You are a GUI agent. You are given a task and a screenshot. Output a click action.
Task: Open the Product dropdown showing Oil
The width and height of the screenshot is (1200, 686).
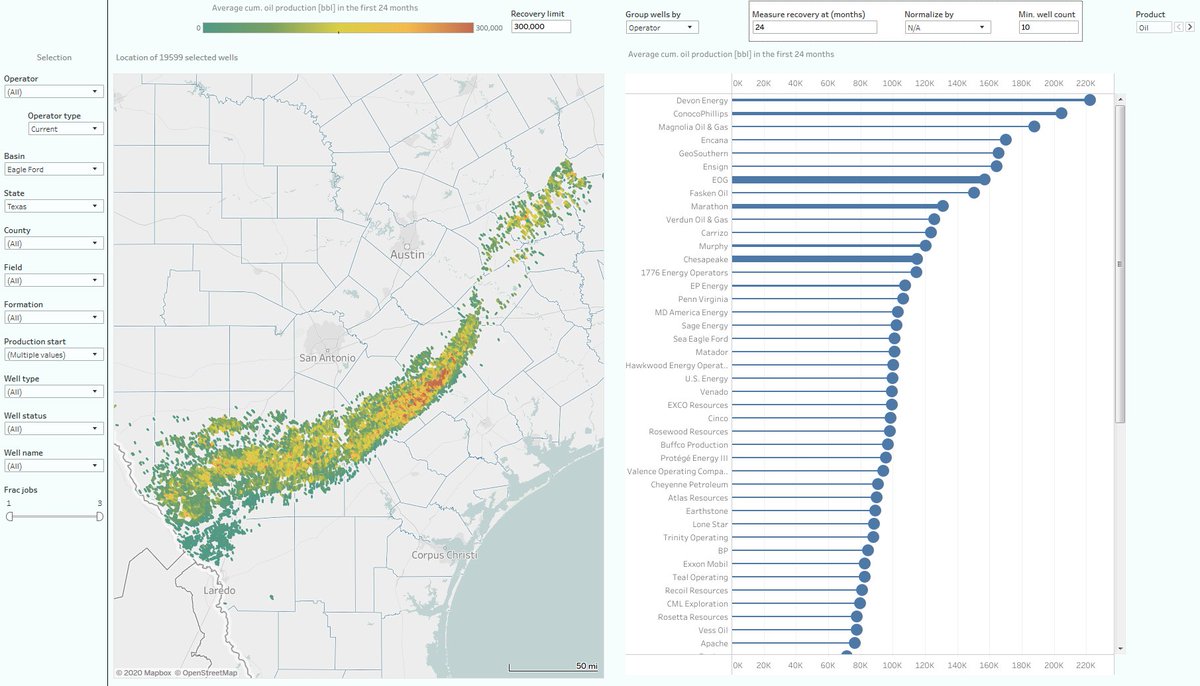(1155, 28)
